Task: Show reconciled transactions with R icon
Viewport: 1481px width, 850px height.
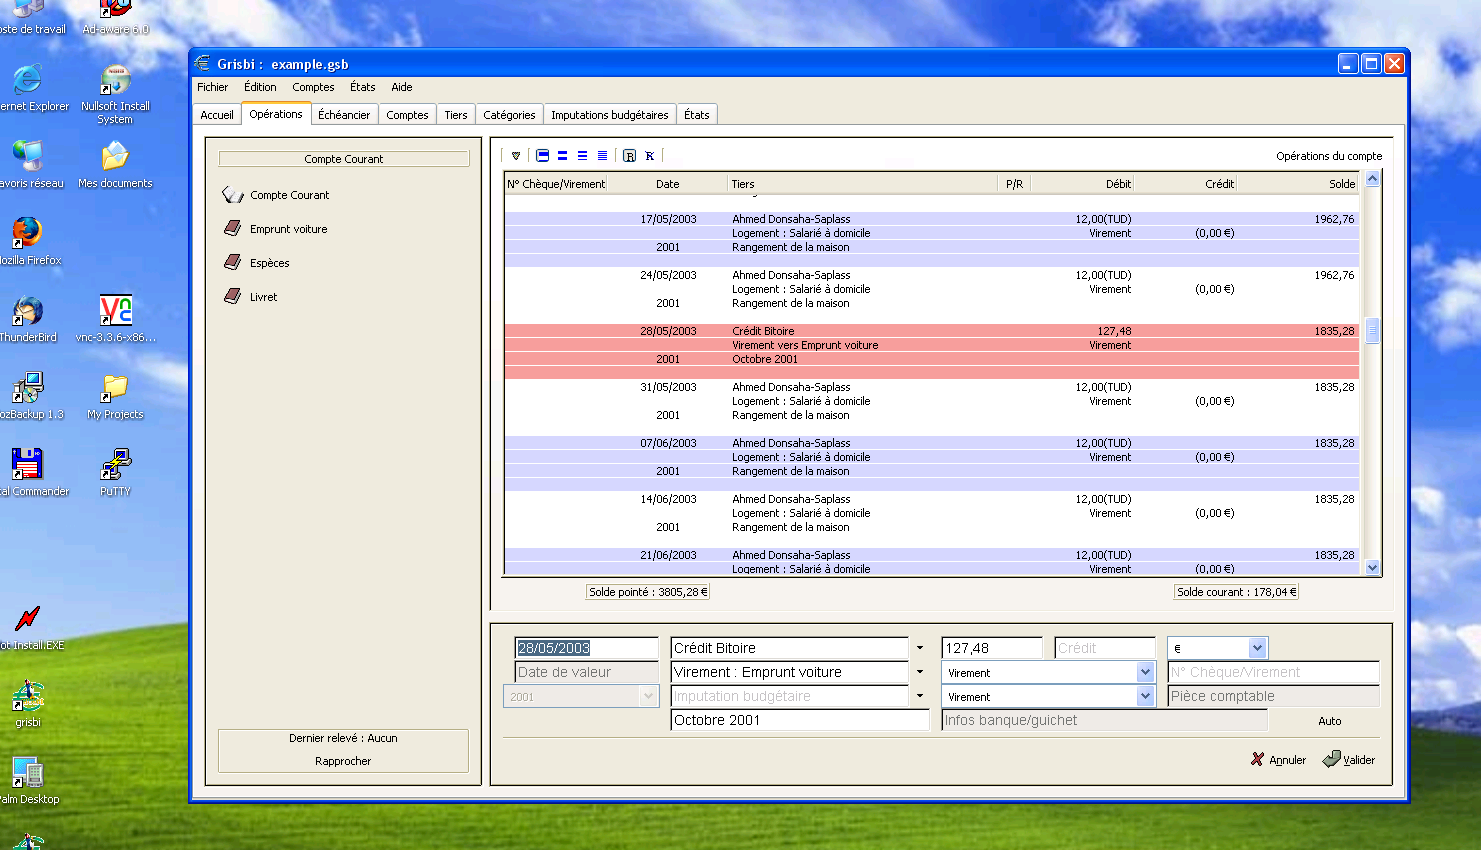Action: [629, 156]
